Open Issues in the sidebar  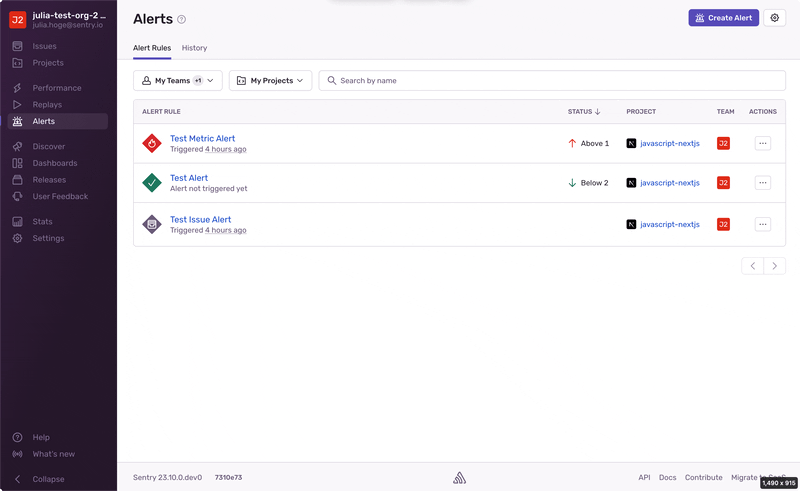(44, 46)
